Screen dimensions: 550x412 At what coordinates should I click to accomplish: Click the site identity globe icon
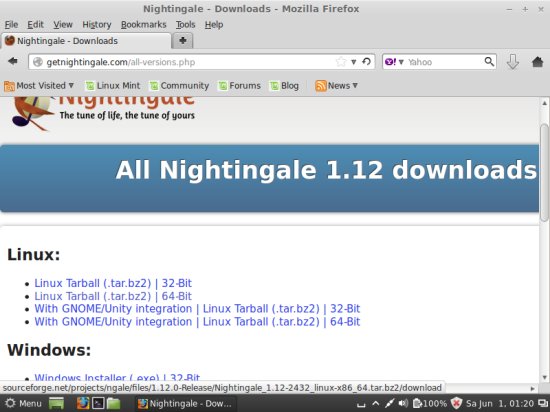click(x=38, y=62)
